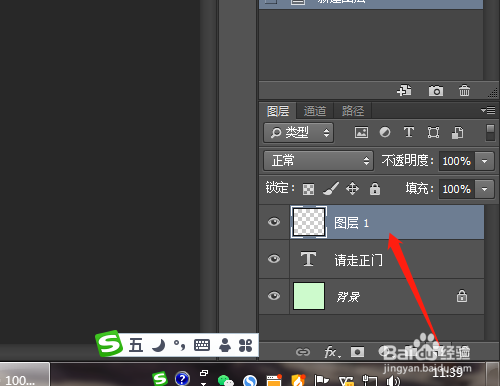The height and width of the screenshot is (386, 500).
Task: Lock layer position move icon
Action: (x=352, y=188)
